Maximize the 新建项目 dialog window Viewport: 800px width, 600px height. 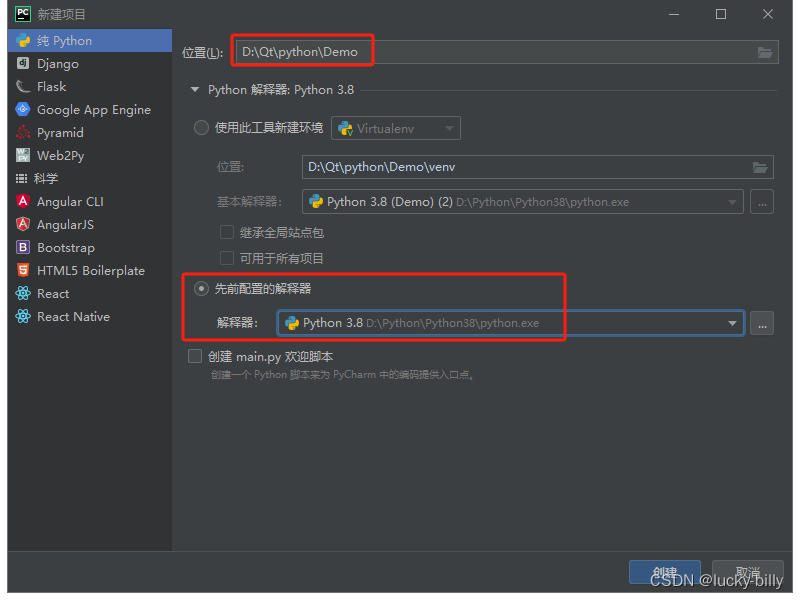pos(721,14)
